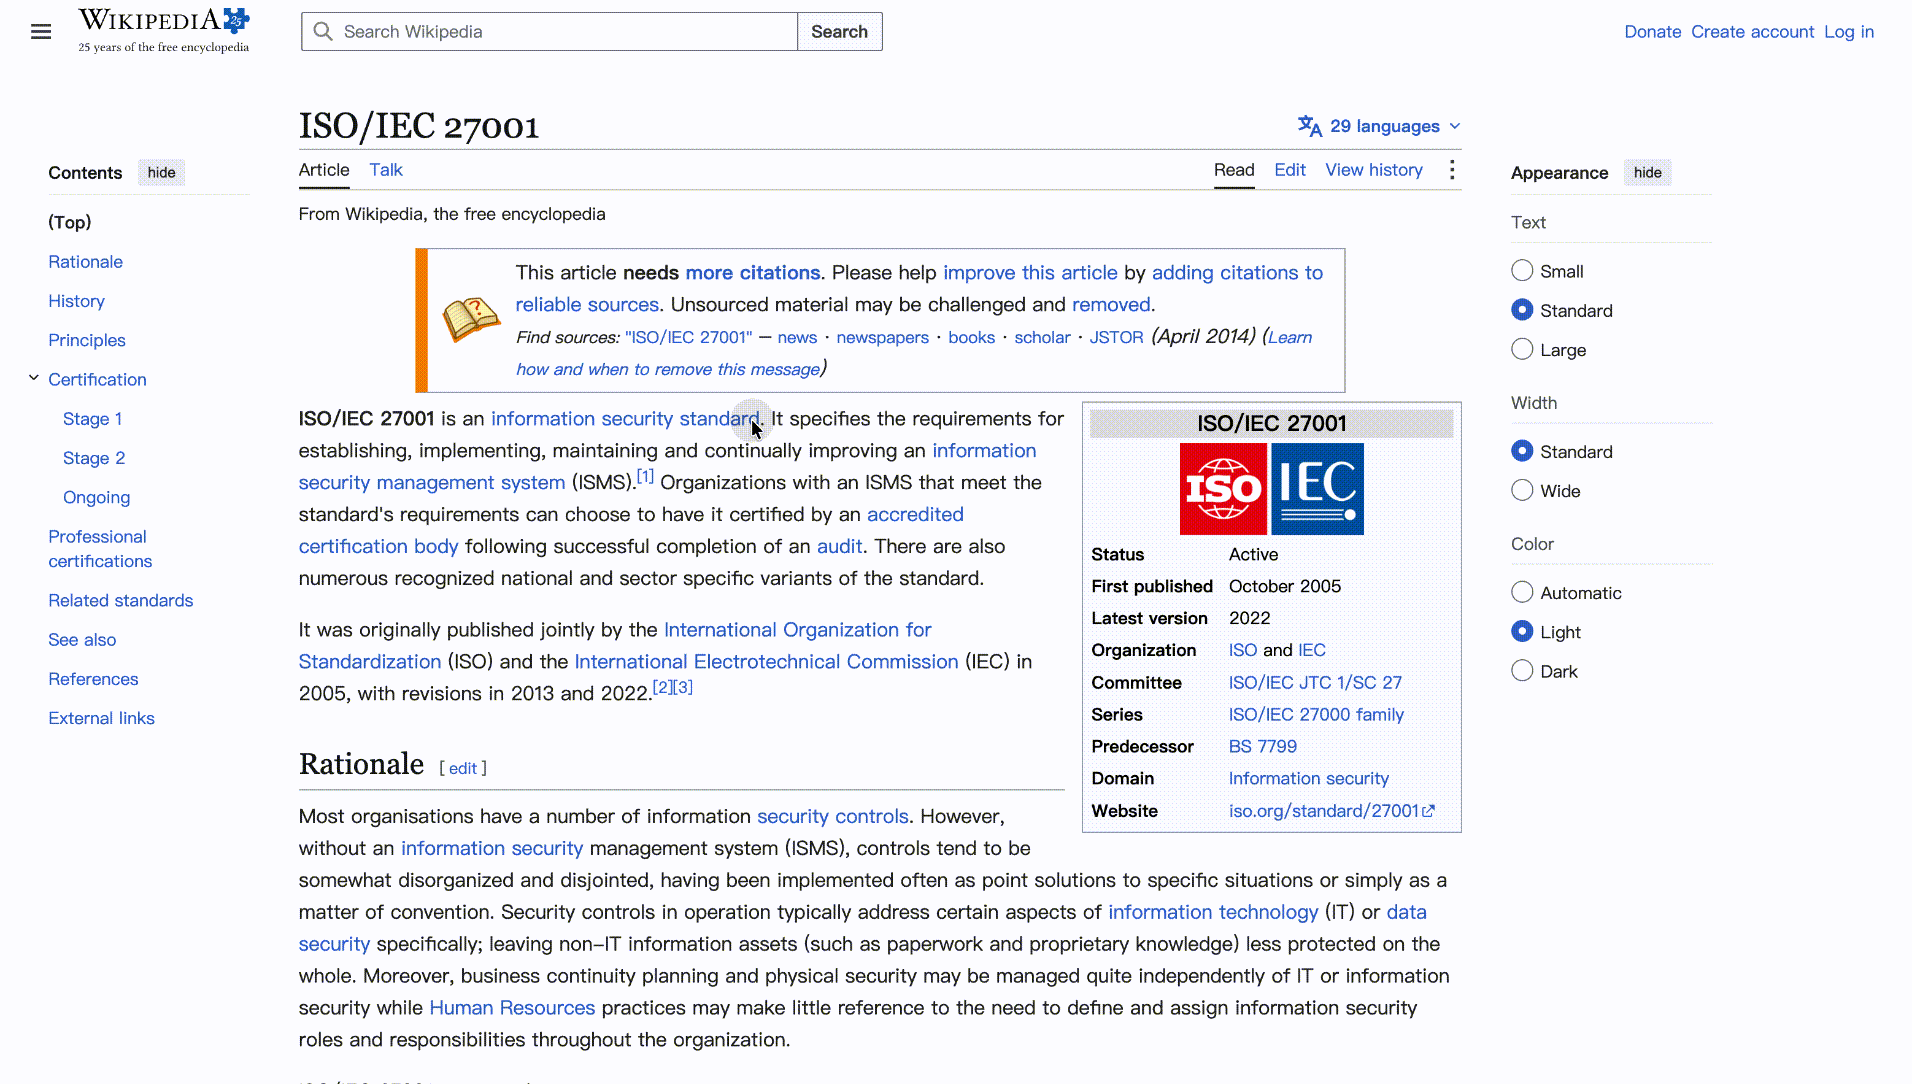
Task: Switch to the Article tab
Action: click(x=324, y=170)
